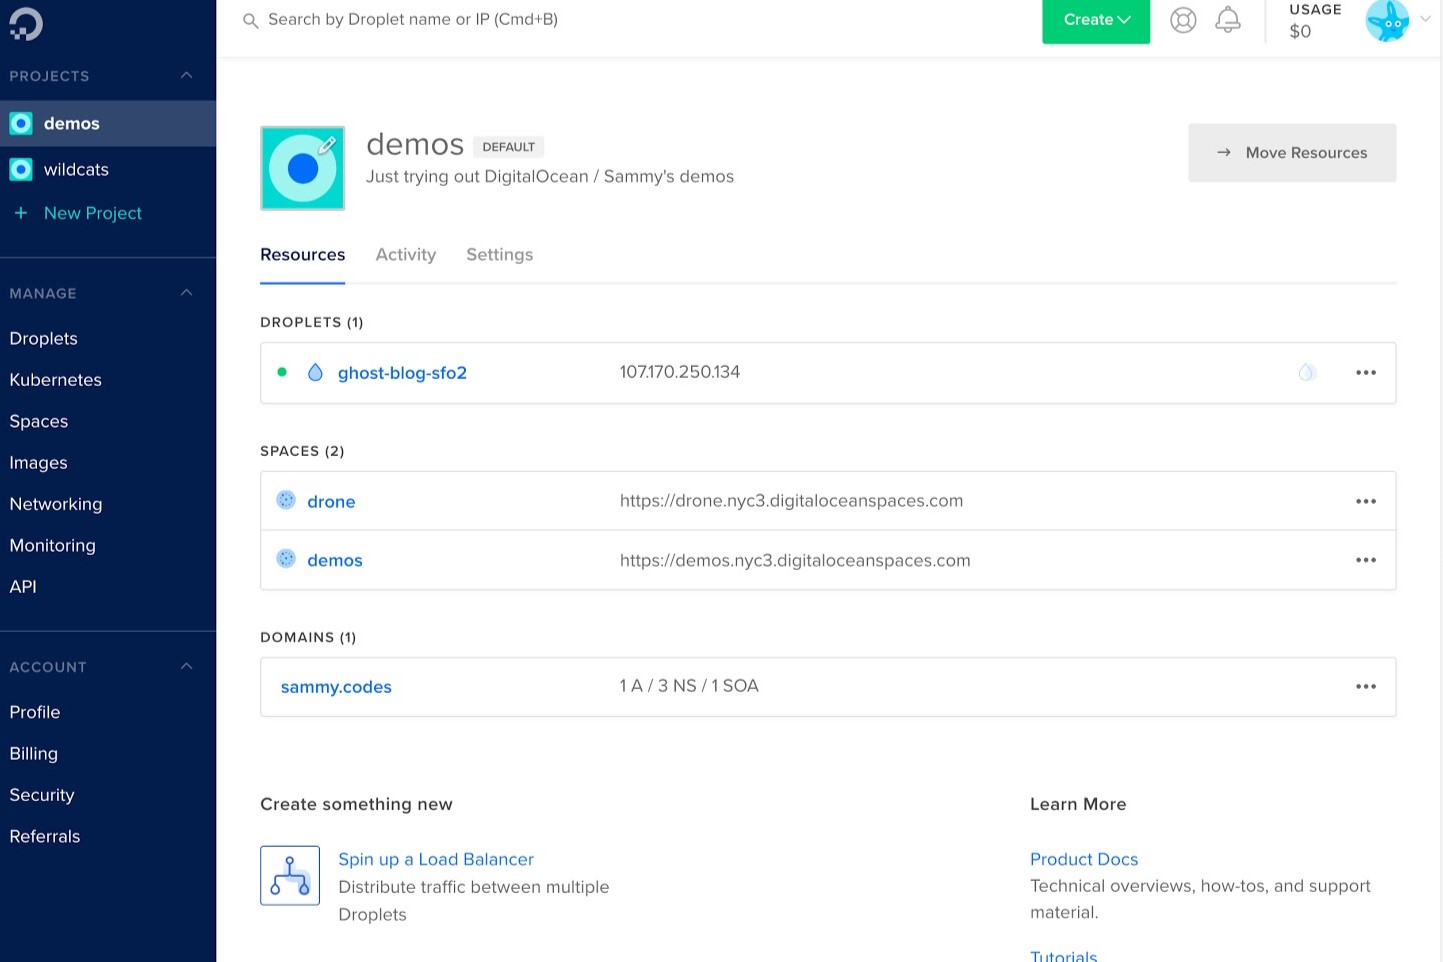The height and width of the screenshot is (962, 1443).
Task: Click the Spin up a Load Balancer link
Action: pos(436,859)
